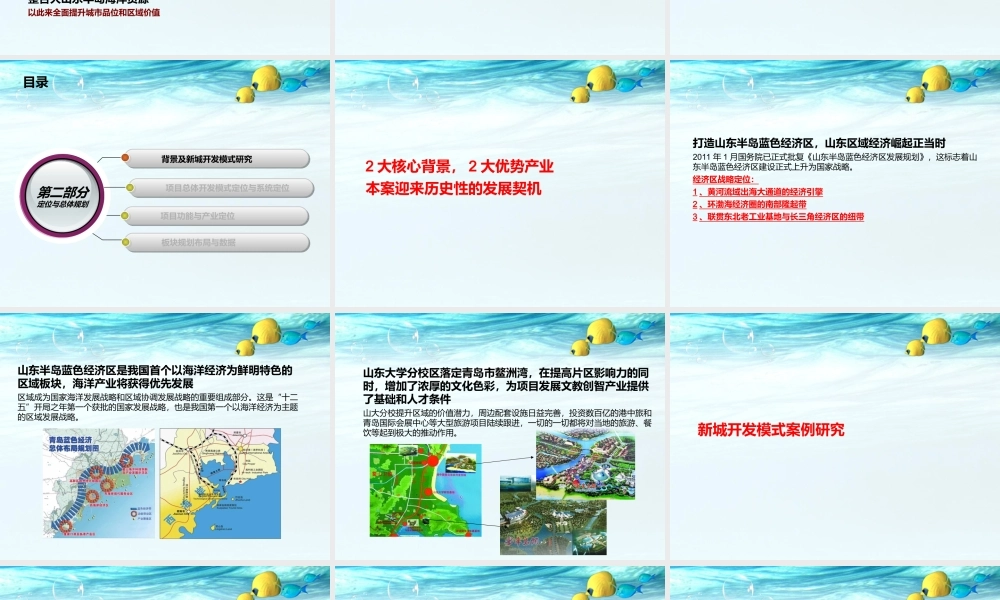Click link 3、联贯东北老工业基地与长三角经济区的纽带
The height and width of the screenshot is (600, 1000).
tap(778, 217)
